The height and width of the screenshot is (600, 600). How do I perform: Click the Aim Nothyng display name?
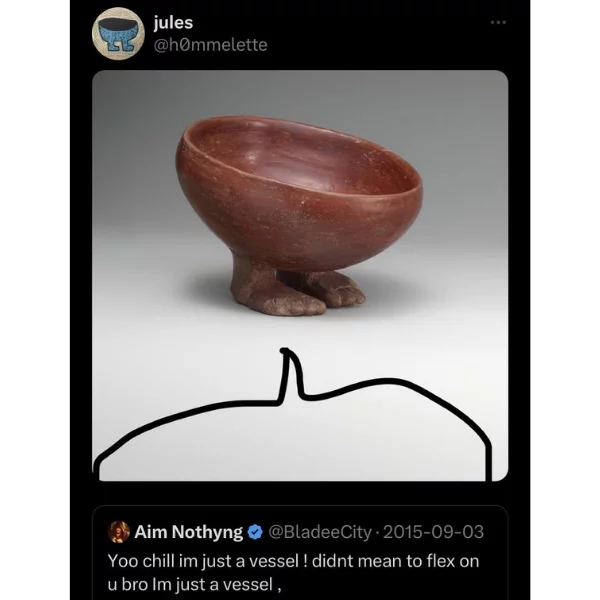188,532
